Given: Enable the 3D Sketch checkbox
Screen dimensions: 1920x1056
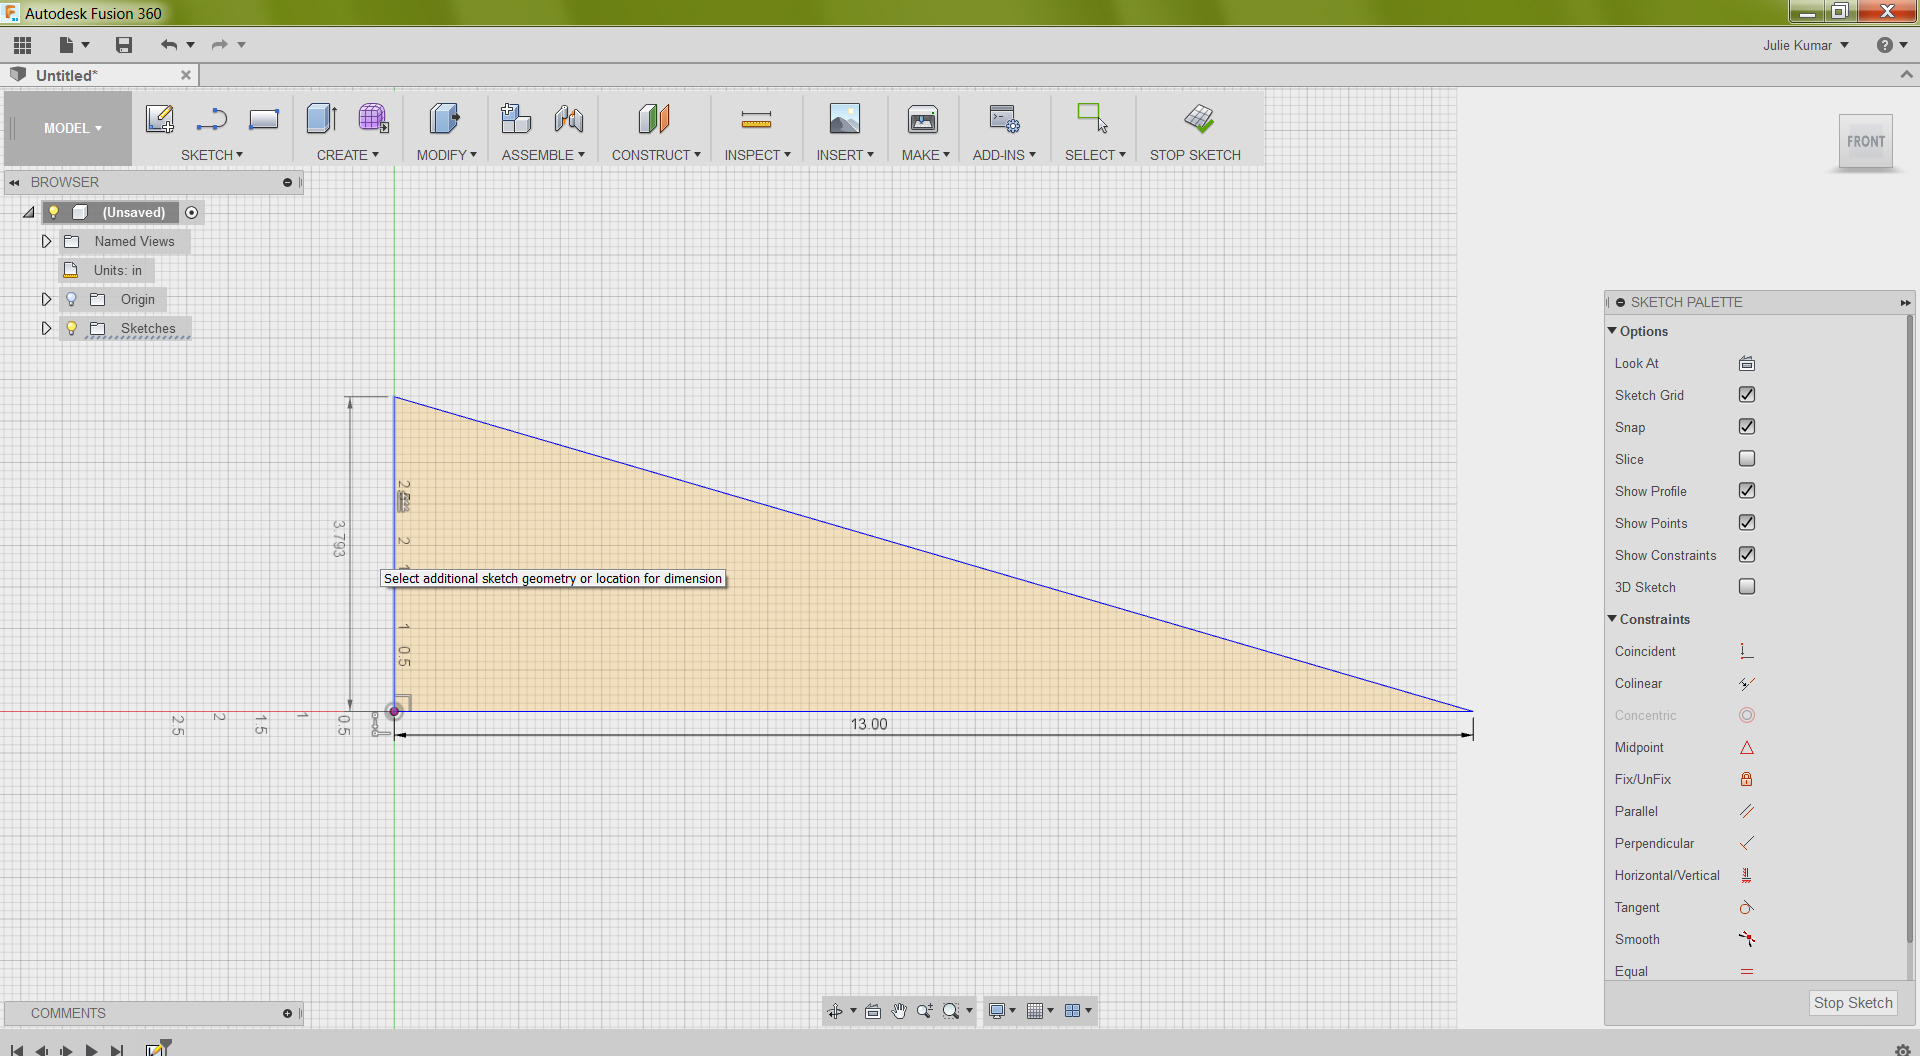Looking at the screenshot, I should pyautogui.click(x=1747, y=587).
